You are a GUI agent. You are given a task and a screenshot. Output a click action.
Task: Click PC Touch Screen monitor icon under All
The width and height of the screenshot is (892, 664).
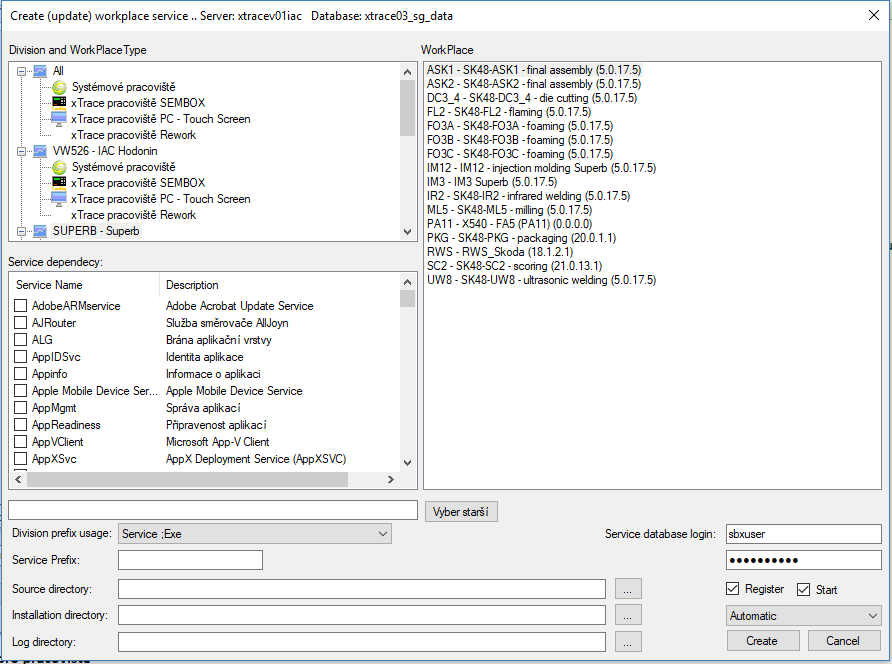[59, 119]
